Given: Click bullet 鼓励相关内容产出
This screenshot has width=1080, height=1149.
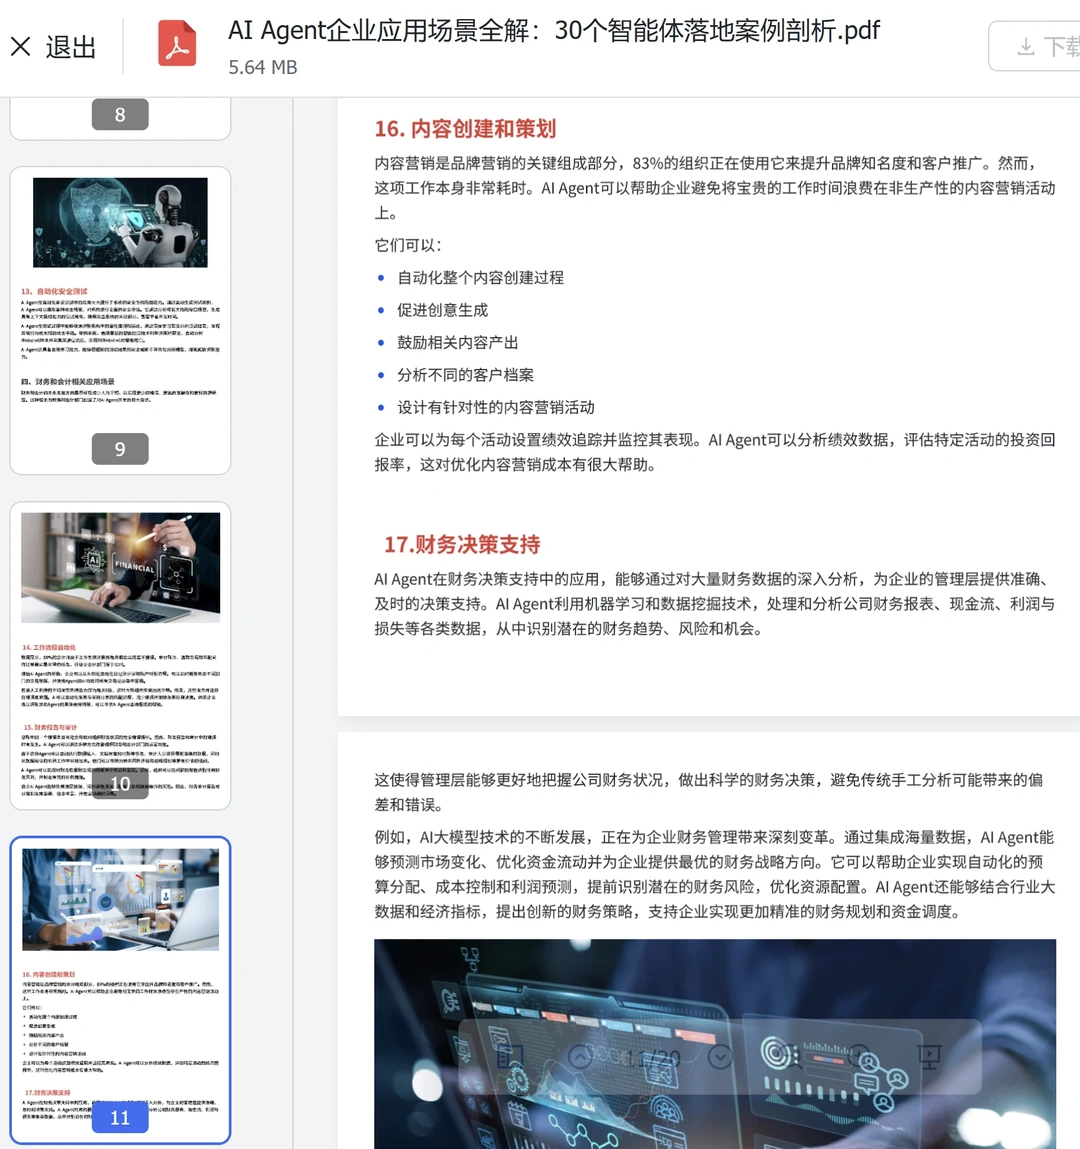Looking at the screenshot, I should pos(458,342).
